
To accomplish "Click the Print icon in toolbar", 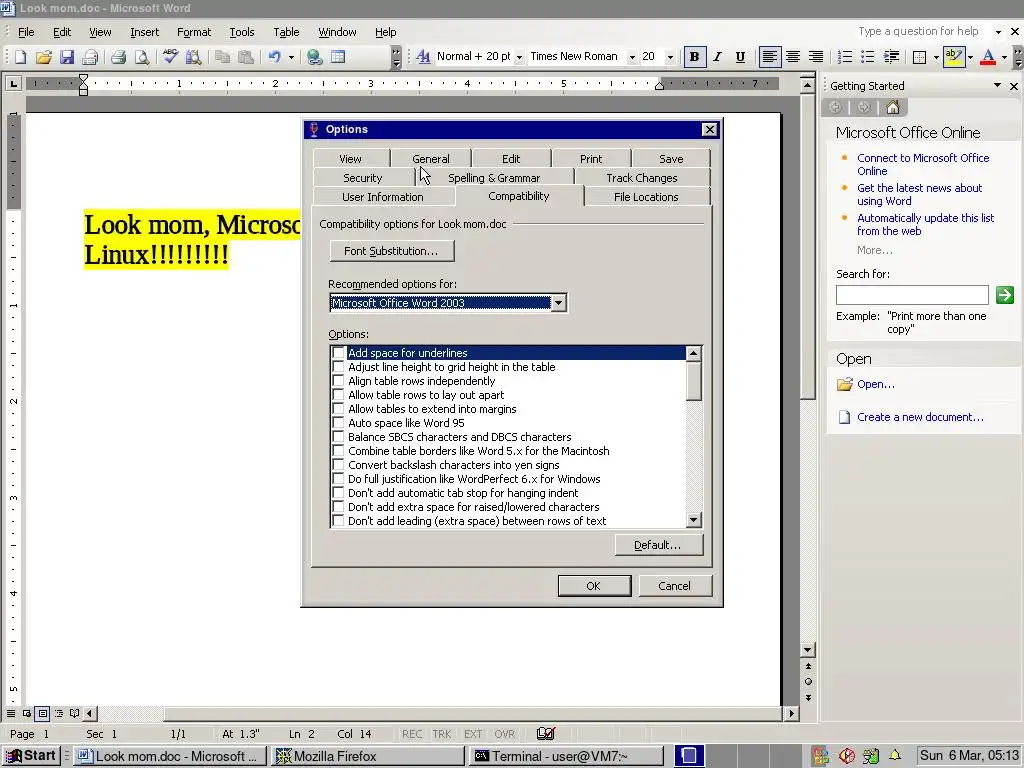I will click(118, 57).
